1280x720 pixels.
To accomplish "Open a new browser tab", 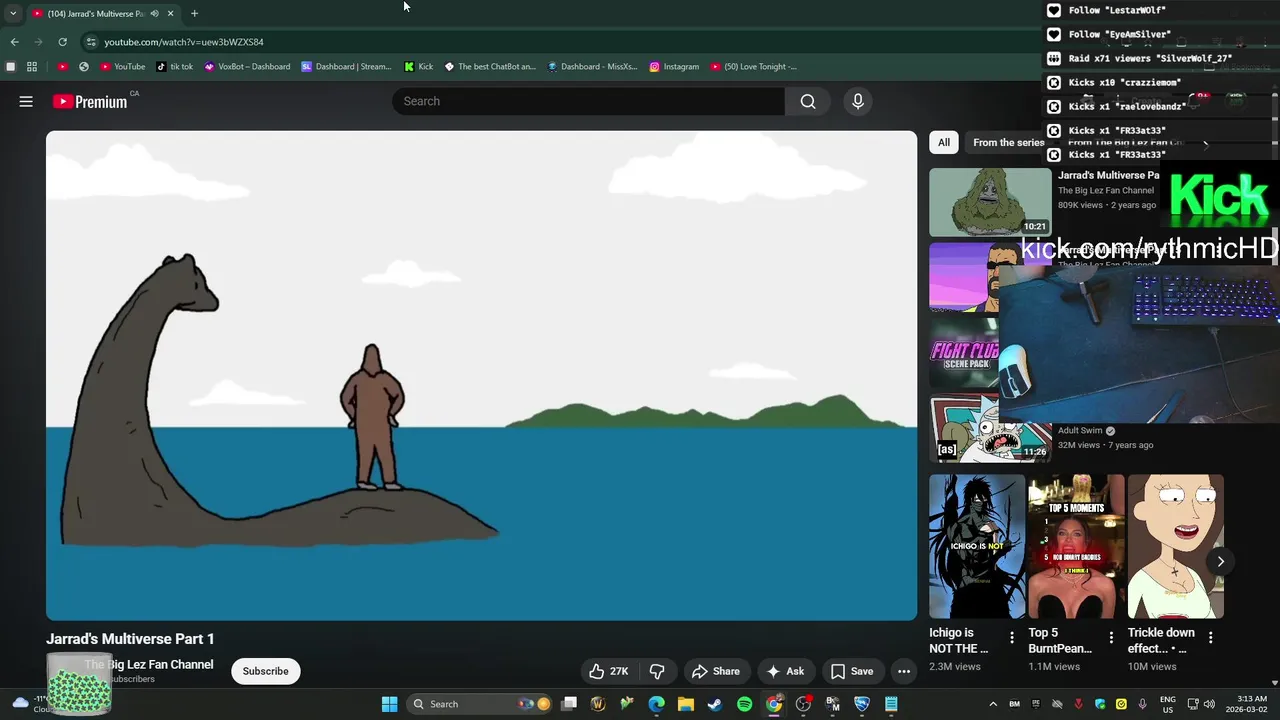I will tap(194, 13).
